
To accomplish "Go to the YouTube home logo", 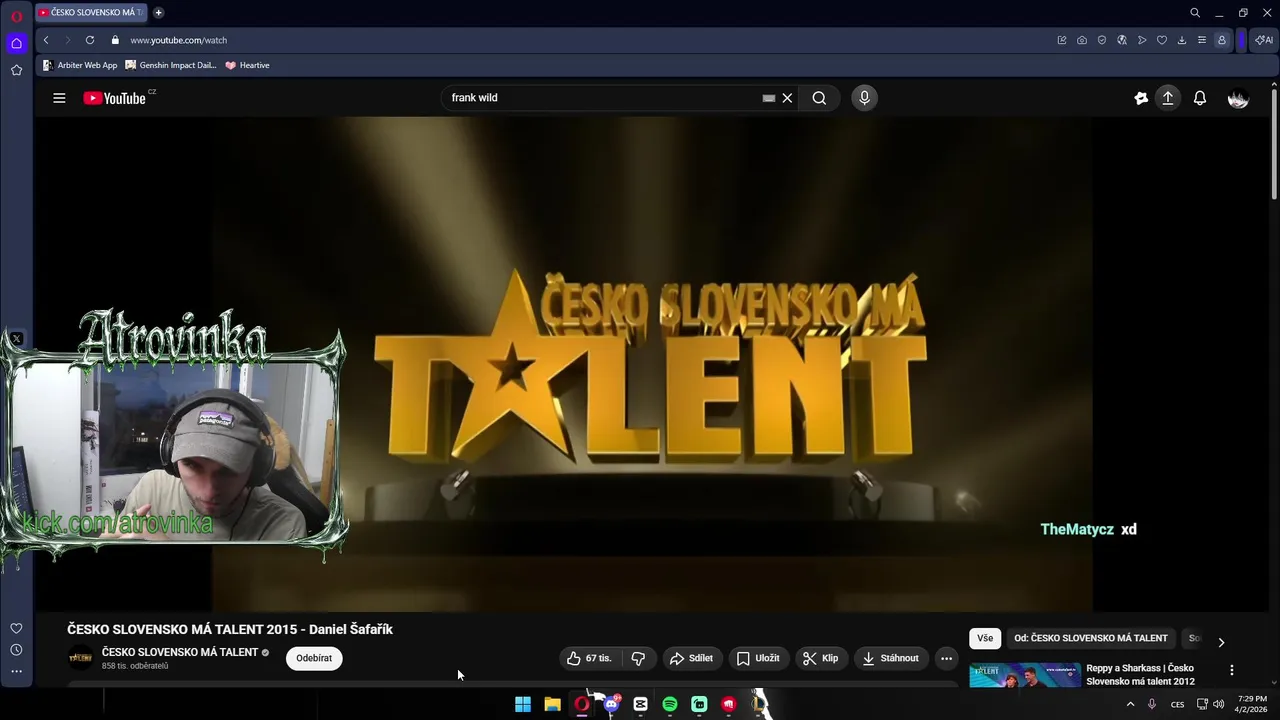I will coord(114,98).
